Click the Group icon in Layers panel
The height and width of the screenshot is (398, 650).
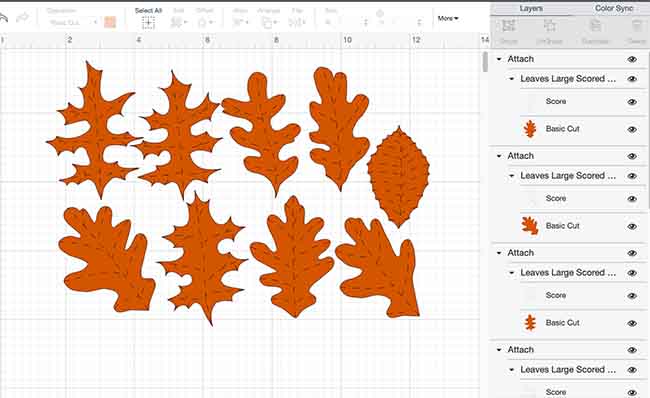tap(508, 26)
